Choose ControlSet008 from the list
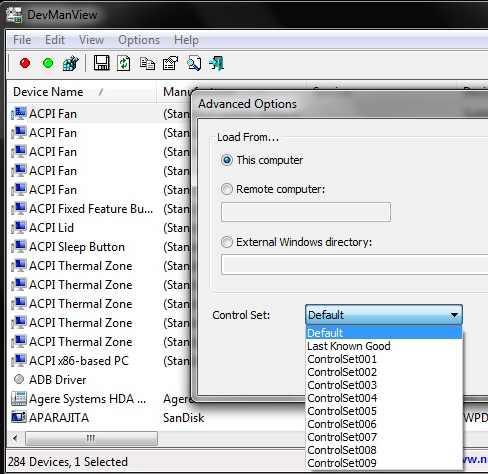Viewport: 488px width, 474px height. pos(384,450)
